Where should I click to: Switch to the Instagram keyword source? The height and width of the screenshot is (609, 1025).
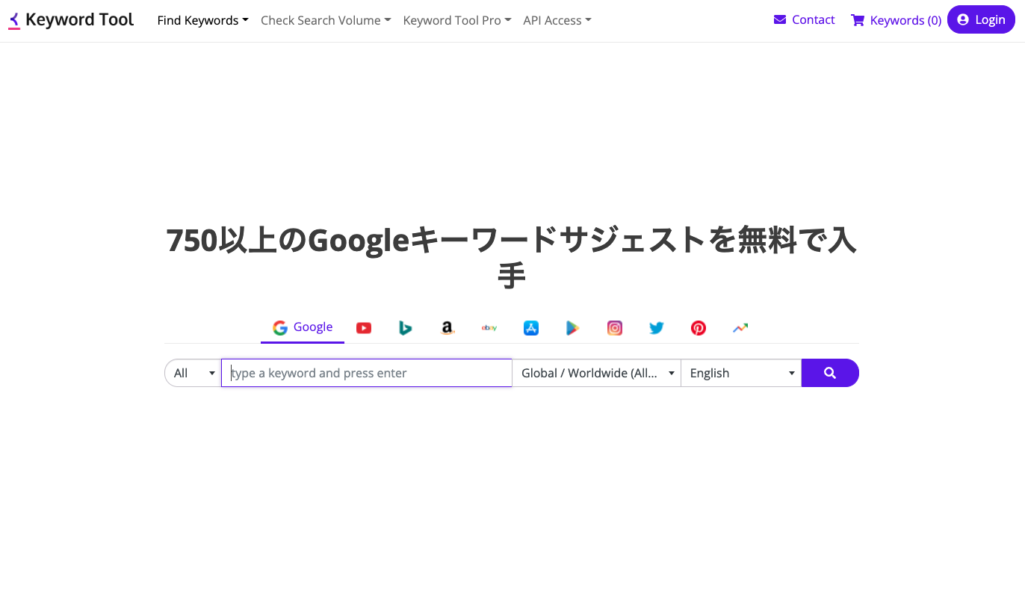[x=614, y=327]
